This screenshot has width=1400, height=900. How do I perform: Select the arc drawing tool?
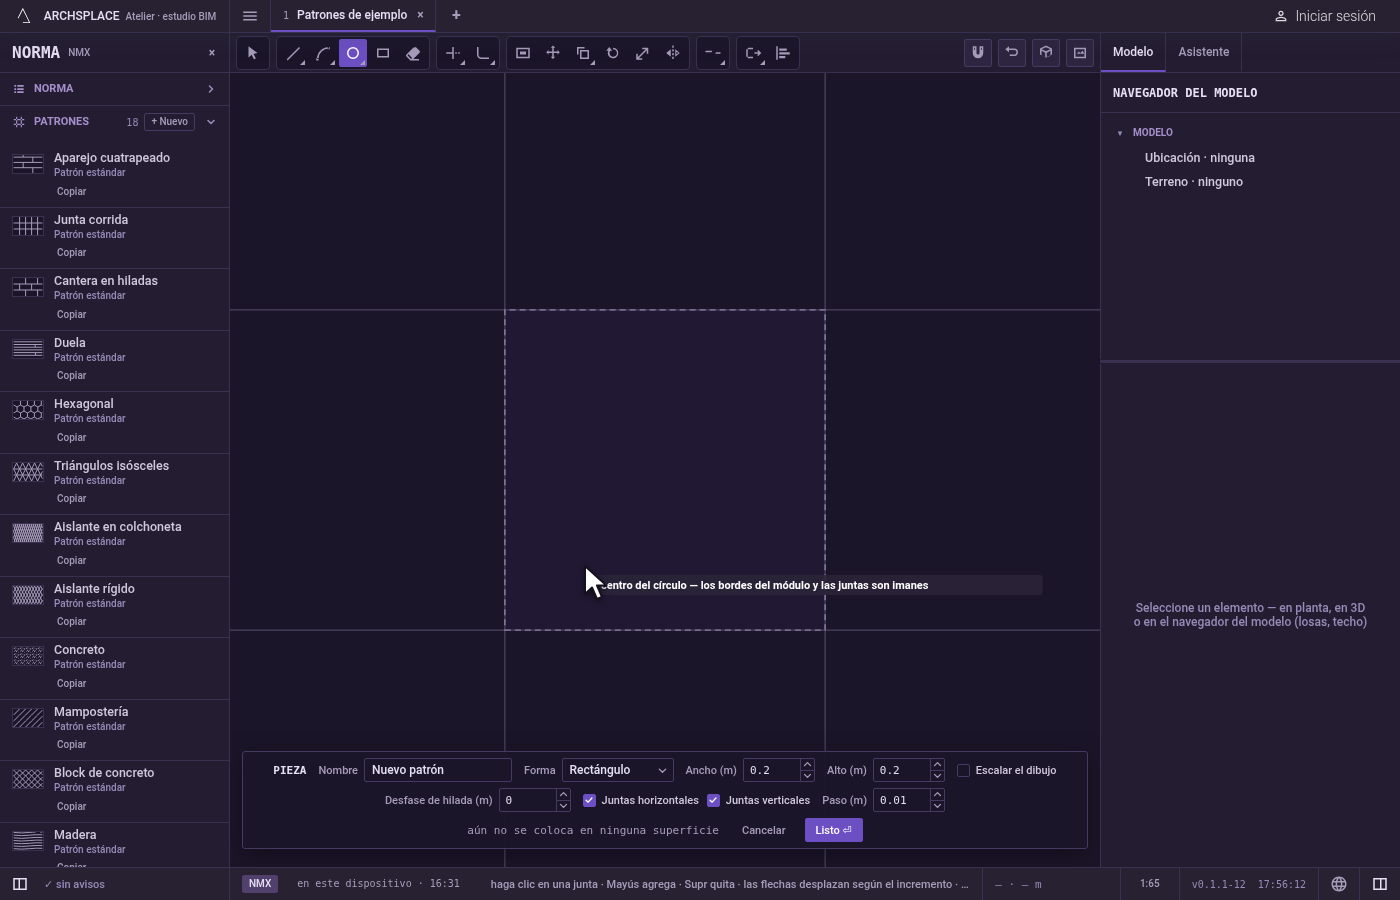pos(323,53)
